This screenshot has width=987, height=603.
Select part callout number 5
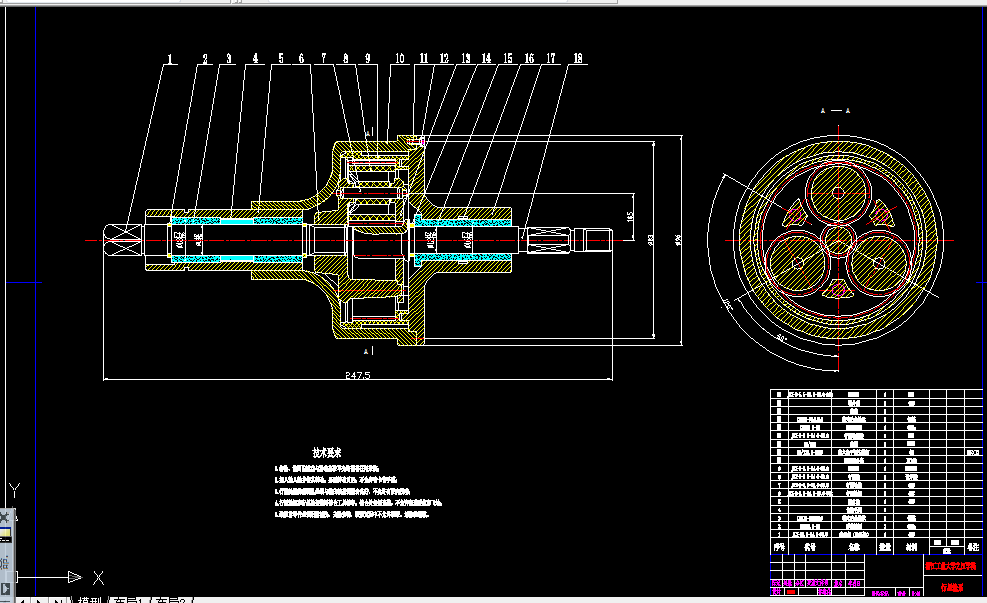281,59
